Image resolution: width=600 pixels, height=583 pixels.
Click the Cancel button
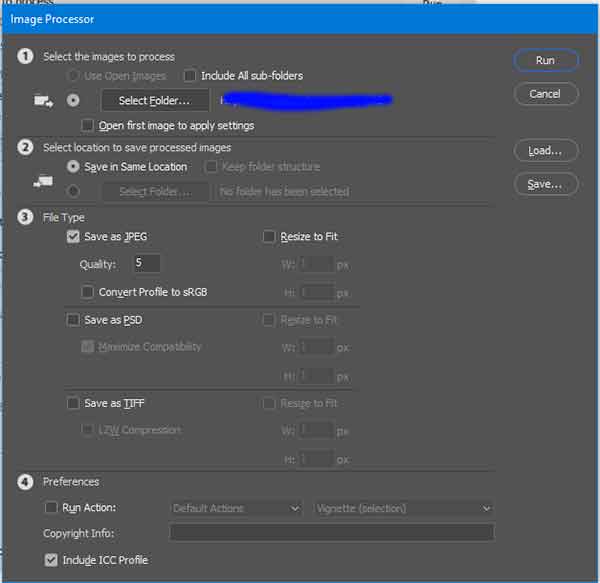point(546,94)
